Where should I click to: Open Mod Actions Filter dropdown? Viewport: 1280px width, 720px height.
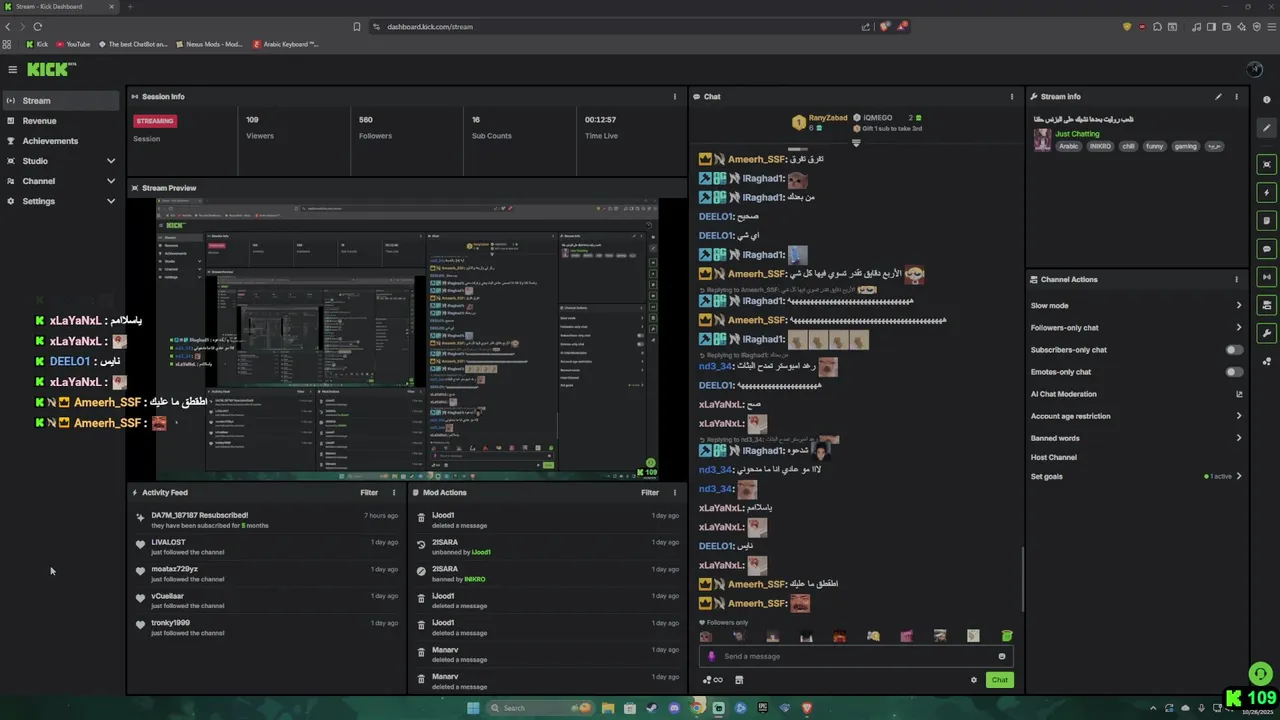click(x=650, y=493)
